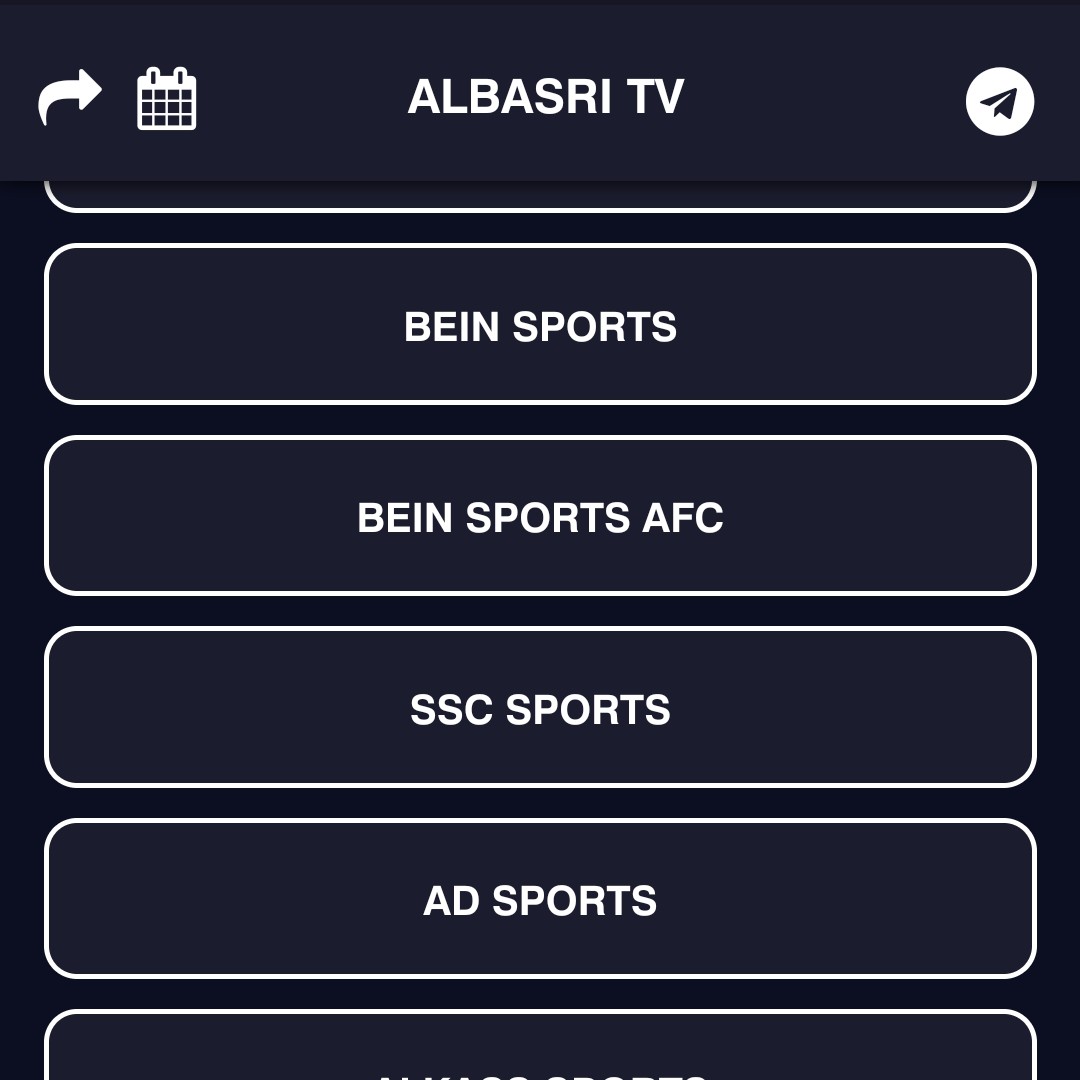Image resolution: width=1080 pixels, height=1080 pixels.
Task: Tap the cut-off button above BEIN SPORTS
Action: pos(540,196)
